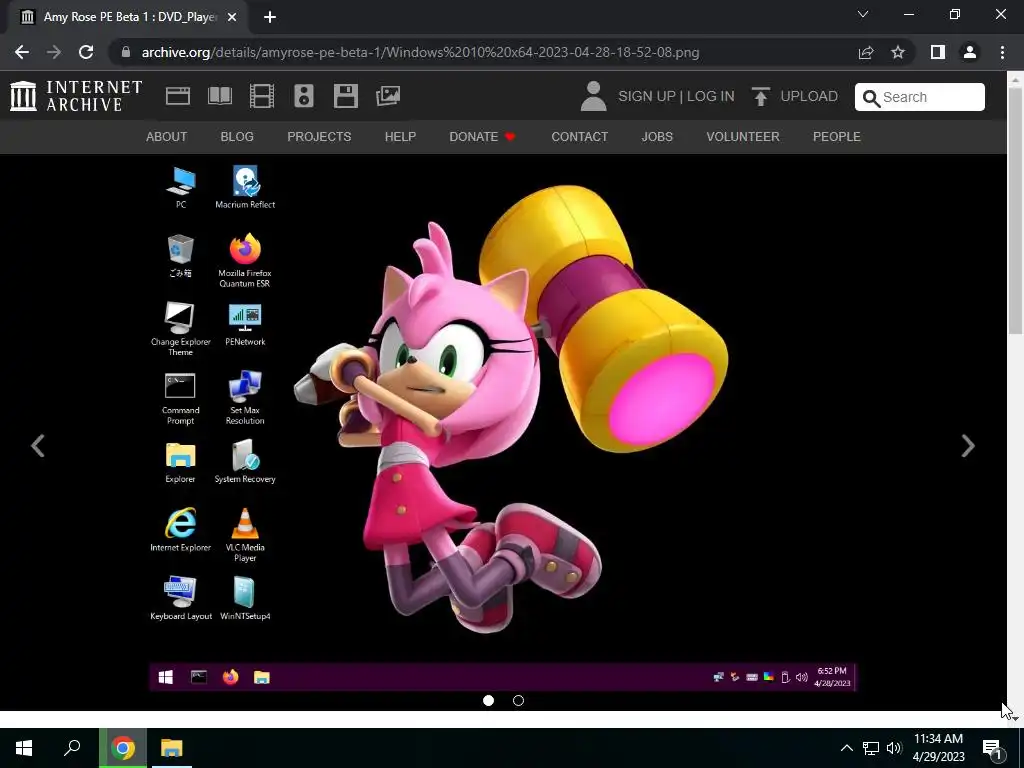Reload the page
This screenshot has width=1024, height=768.
pyautogui.click(x=86, y=52)
